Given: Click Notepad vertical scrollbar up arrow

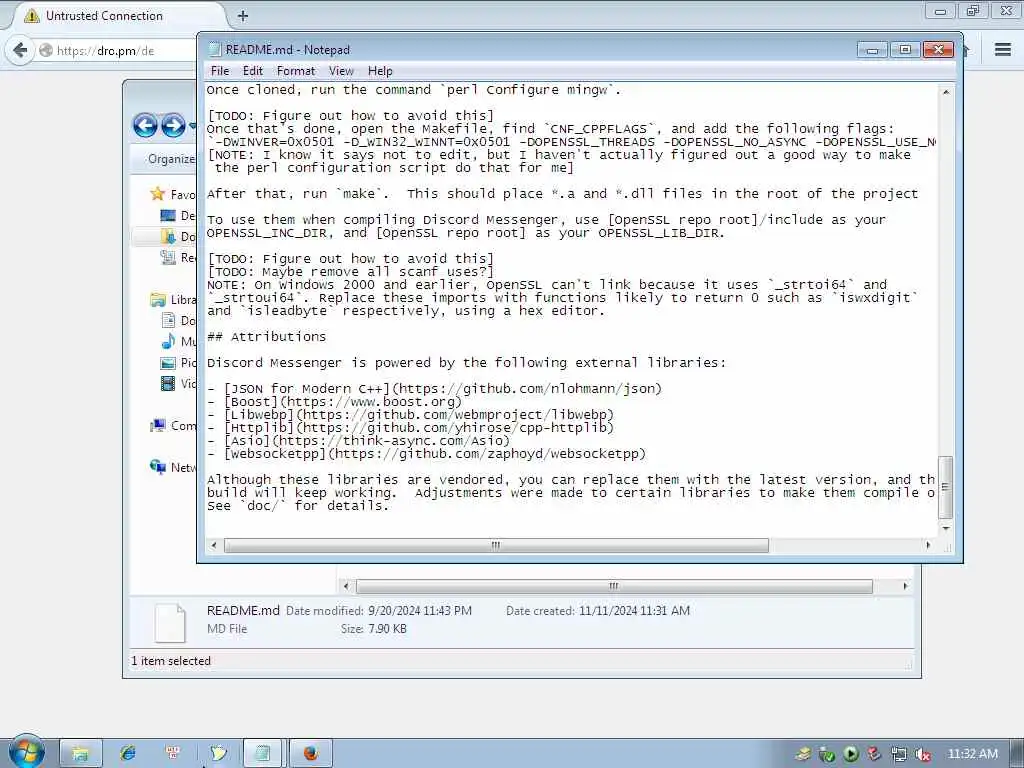Looking at the screenshot, I should pos(946,92).
